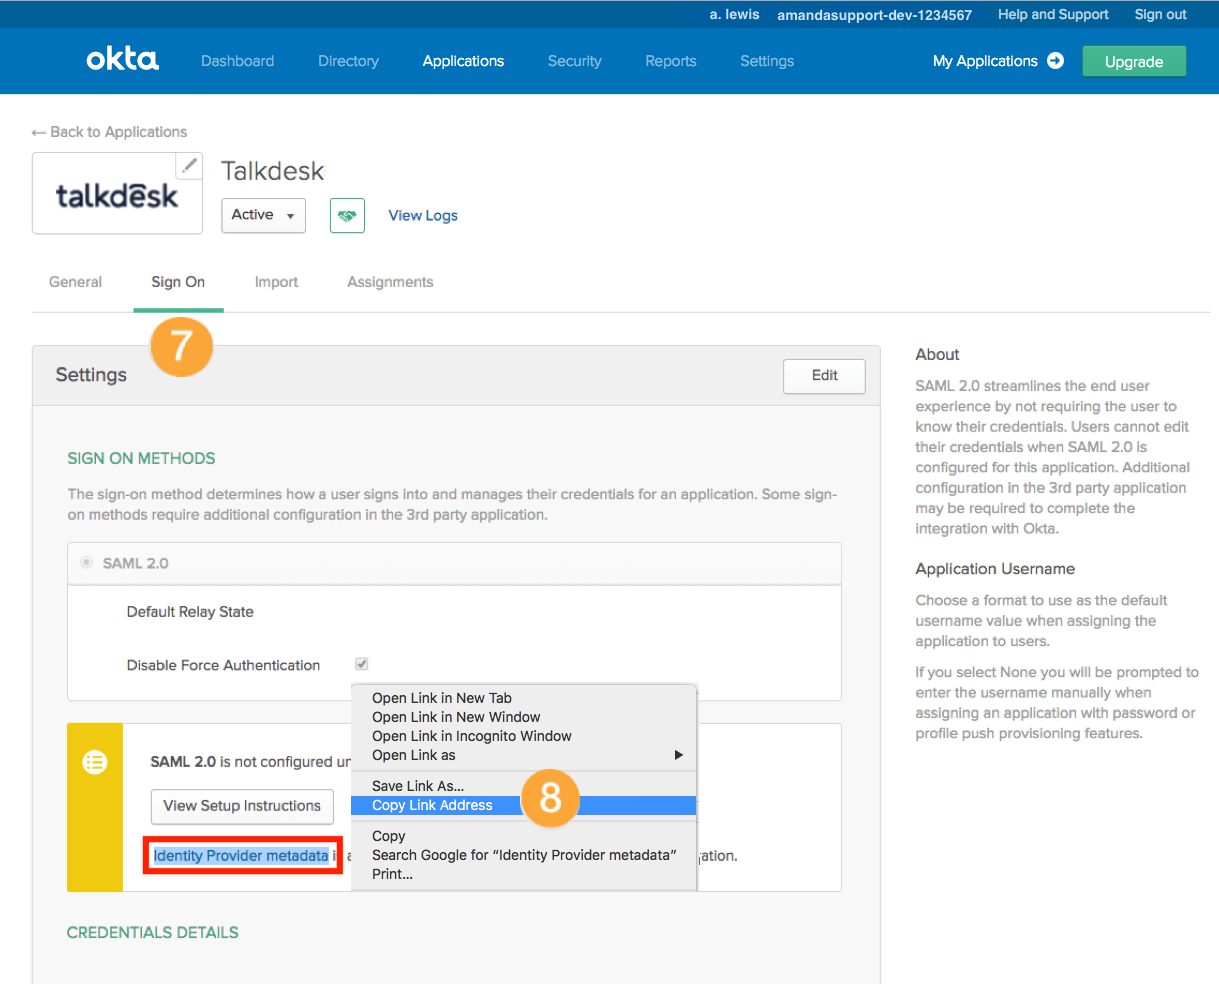
Task: Click the yellow list icon in SAML notice
Action: click(x=95, y=763)
